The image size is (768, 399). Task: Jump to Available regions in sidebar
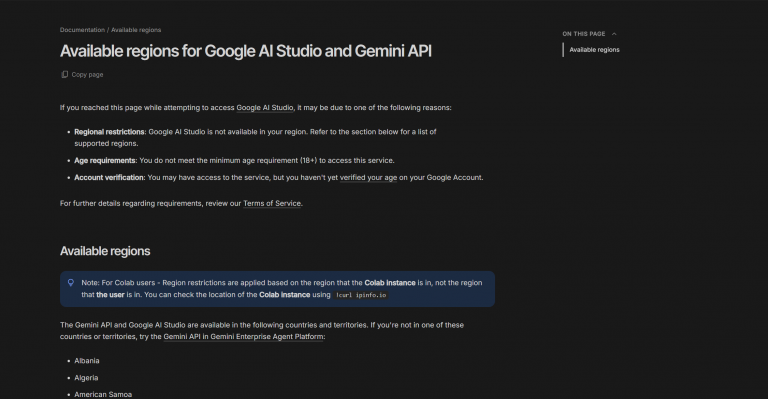pyautogui.click(x=594, y=49)
